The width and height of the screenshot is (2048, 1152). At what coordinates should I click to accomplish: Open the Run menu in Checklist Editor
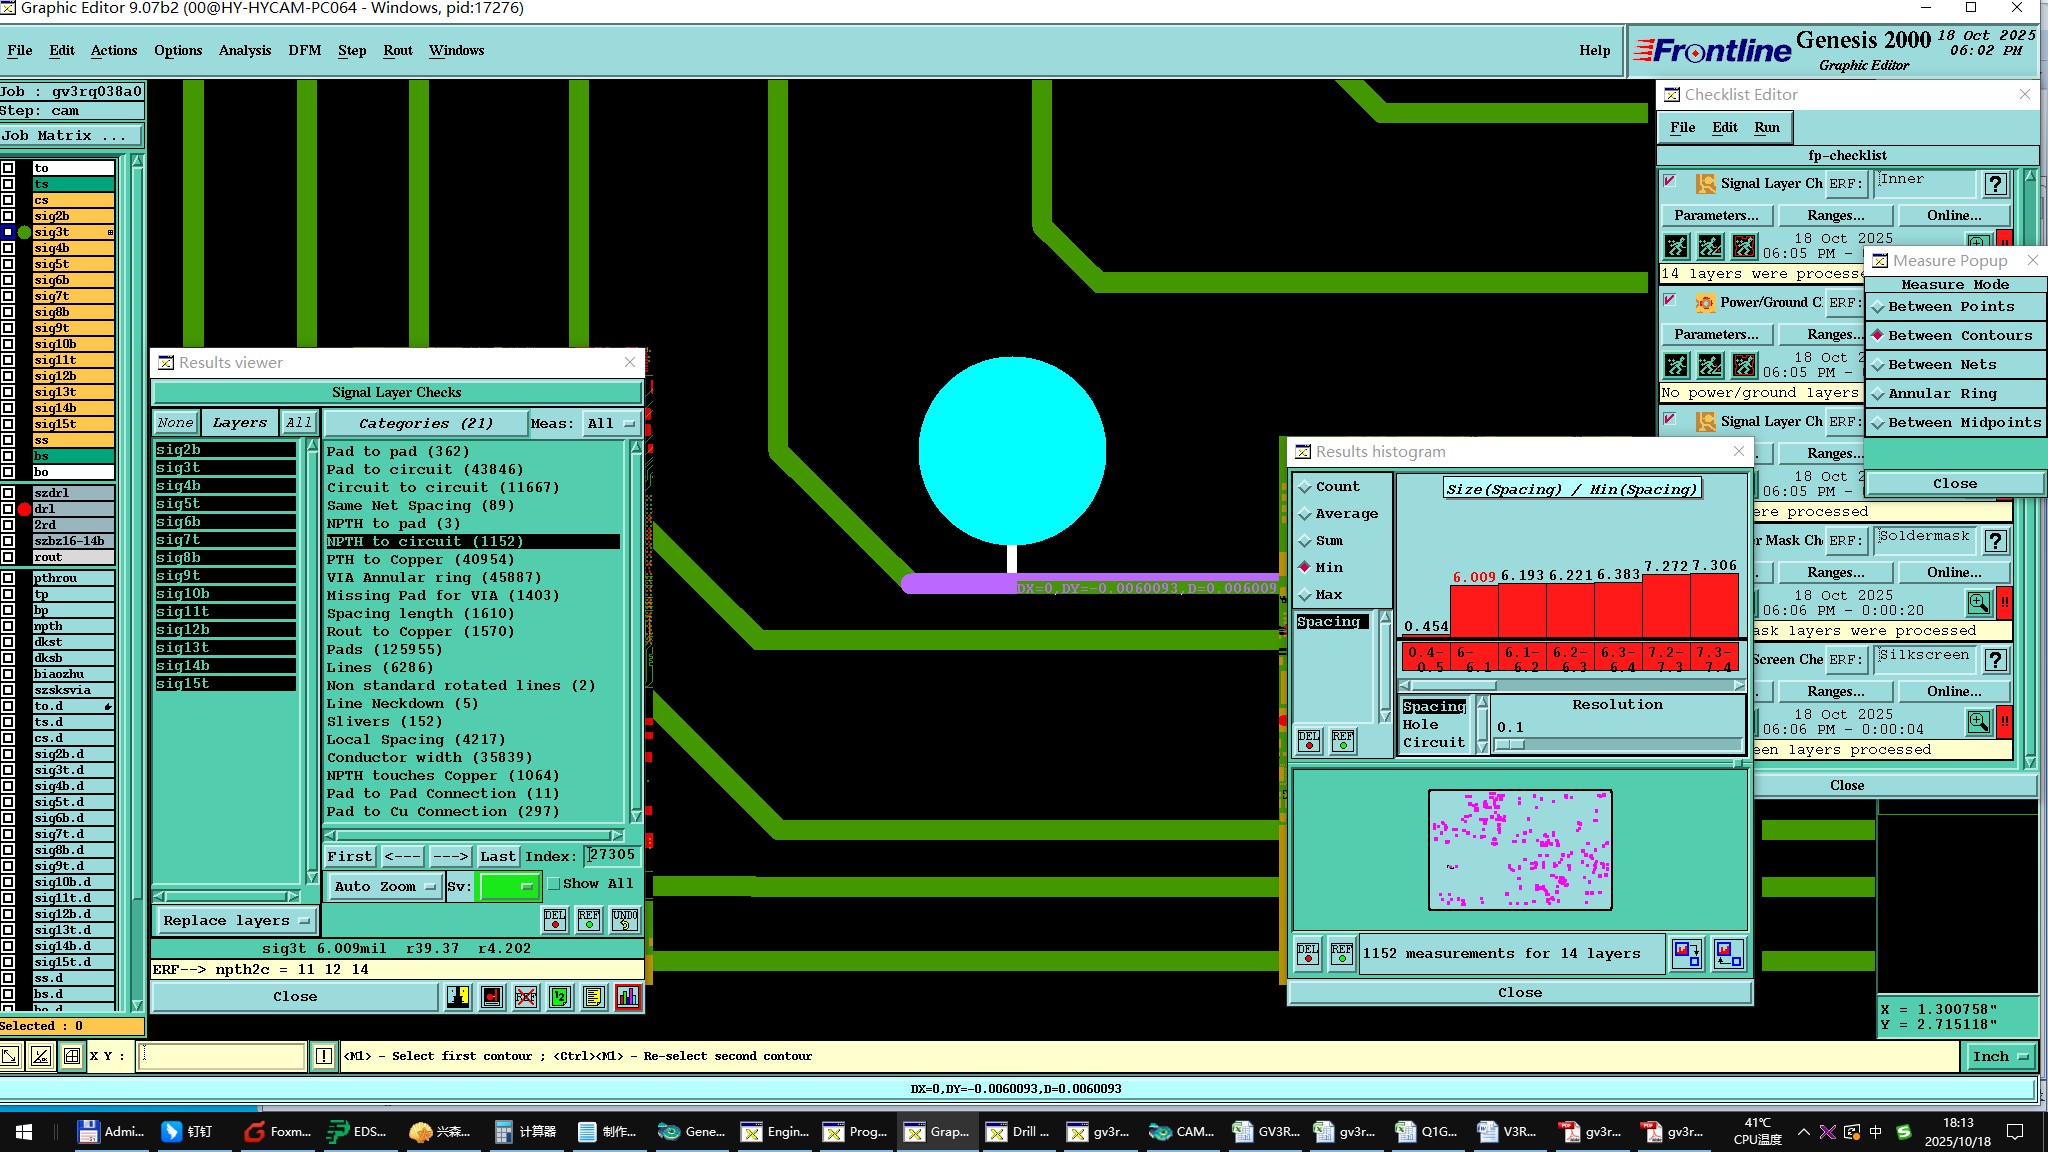click(x=1766, y=127)
